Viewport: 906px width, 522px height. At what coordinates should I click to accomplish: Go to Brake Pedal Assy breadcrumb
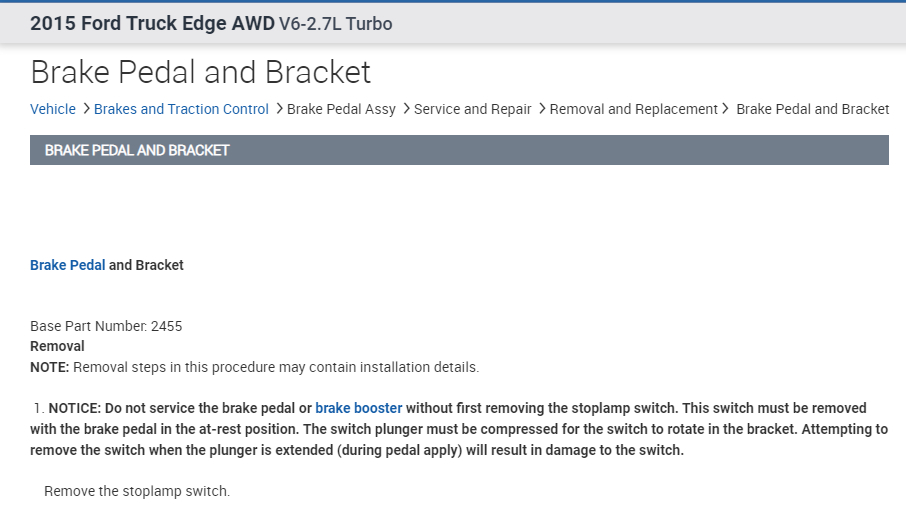(341, 109)
